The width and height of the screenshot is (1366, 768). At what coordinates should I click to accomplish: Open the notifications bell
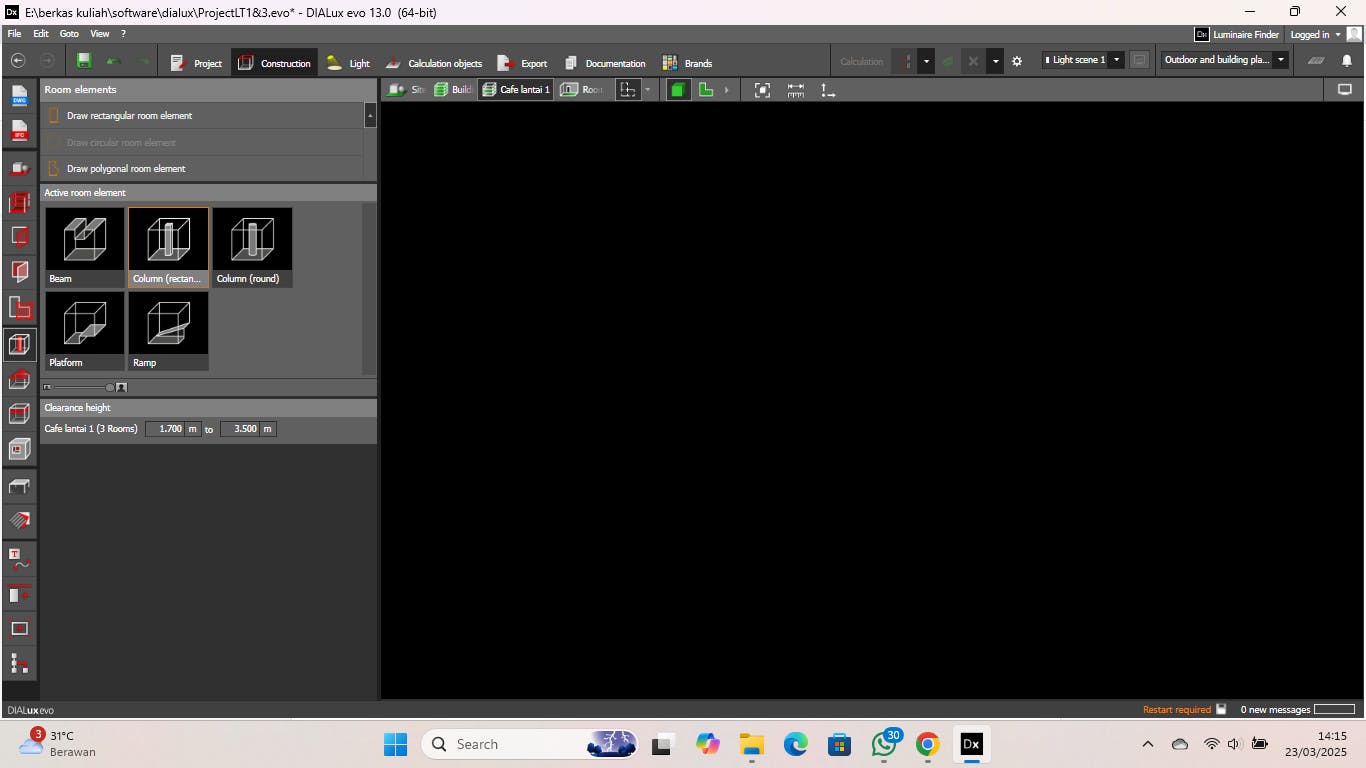click(1347, 61)
